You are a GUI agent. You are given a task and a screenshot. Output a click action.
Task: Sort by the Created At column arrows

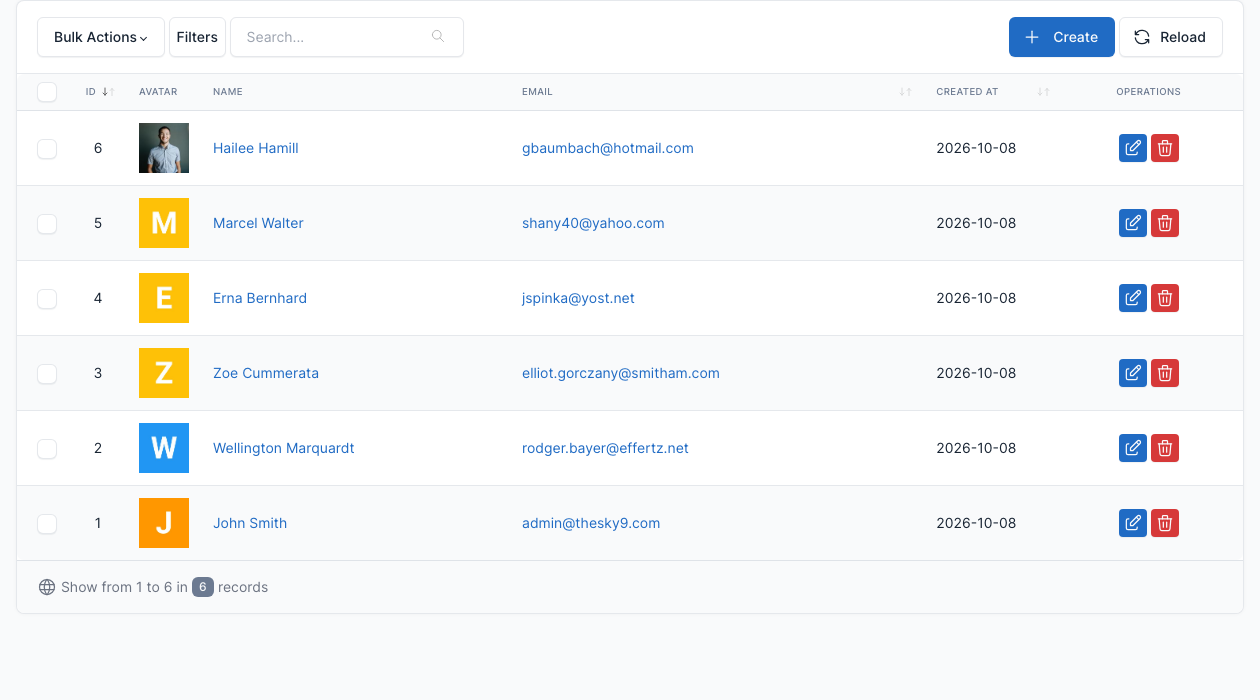click(1043, 92)
